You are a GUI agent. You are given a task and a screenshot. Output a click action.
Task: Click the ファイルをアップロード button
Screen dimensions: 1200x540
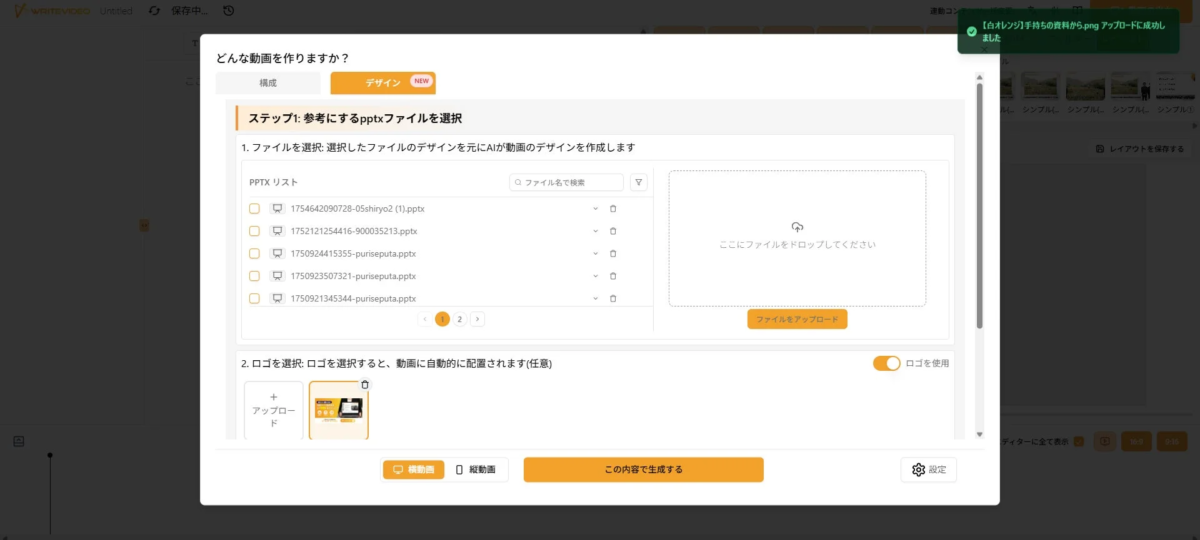[797, 319]
